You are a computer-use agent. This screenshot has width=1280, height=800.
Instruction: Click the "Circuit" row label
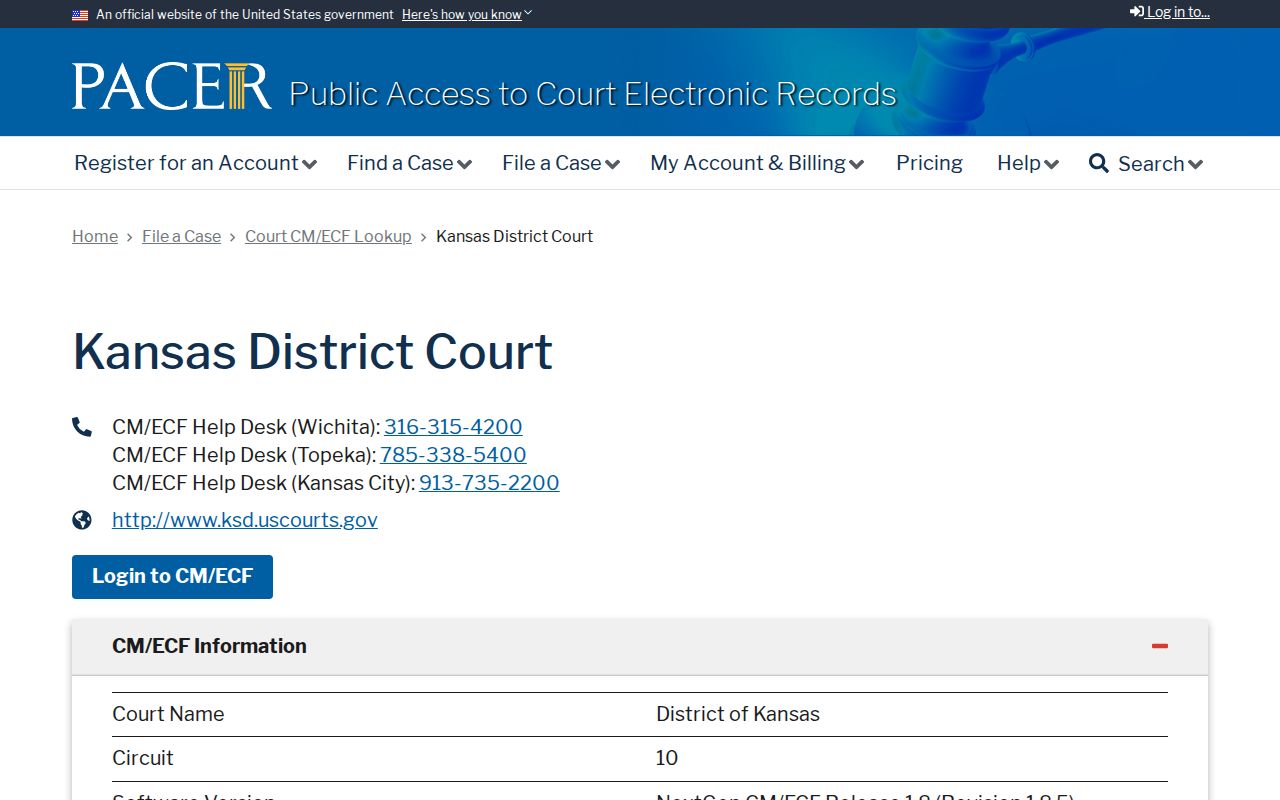143,758
